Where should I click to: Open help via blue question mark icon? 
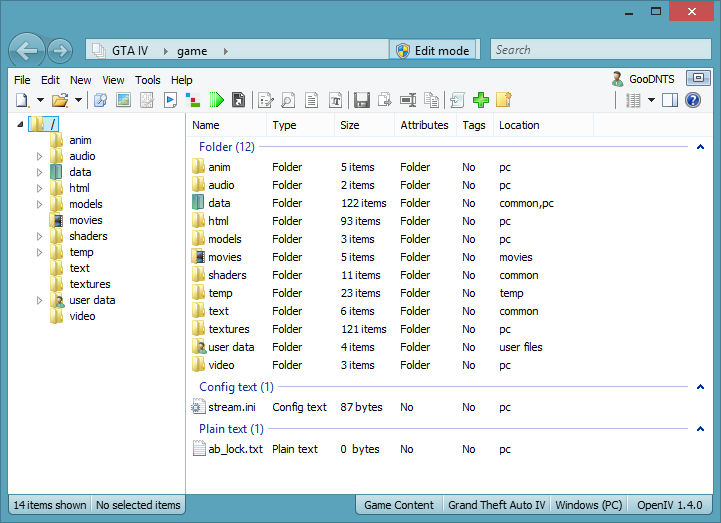point(692,100)
